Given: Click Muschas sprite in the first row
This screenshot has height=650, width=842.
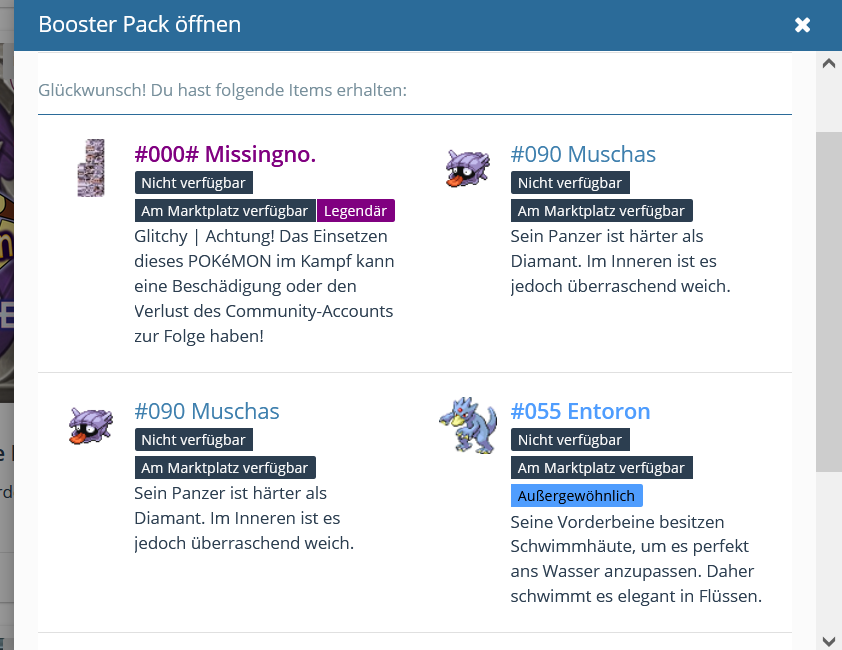Looking at the screenshot, I should [467, 168].
